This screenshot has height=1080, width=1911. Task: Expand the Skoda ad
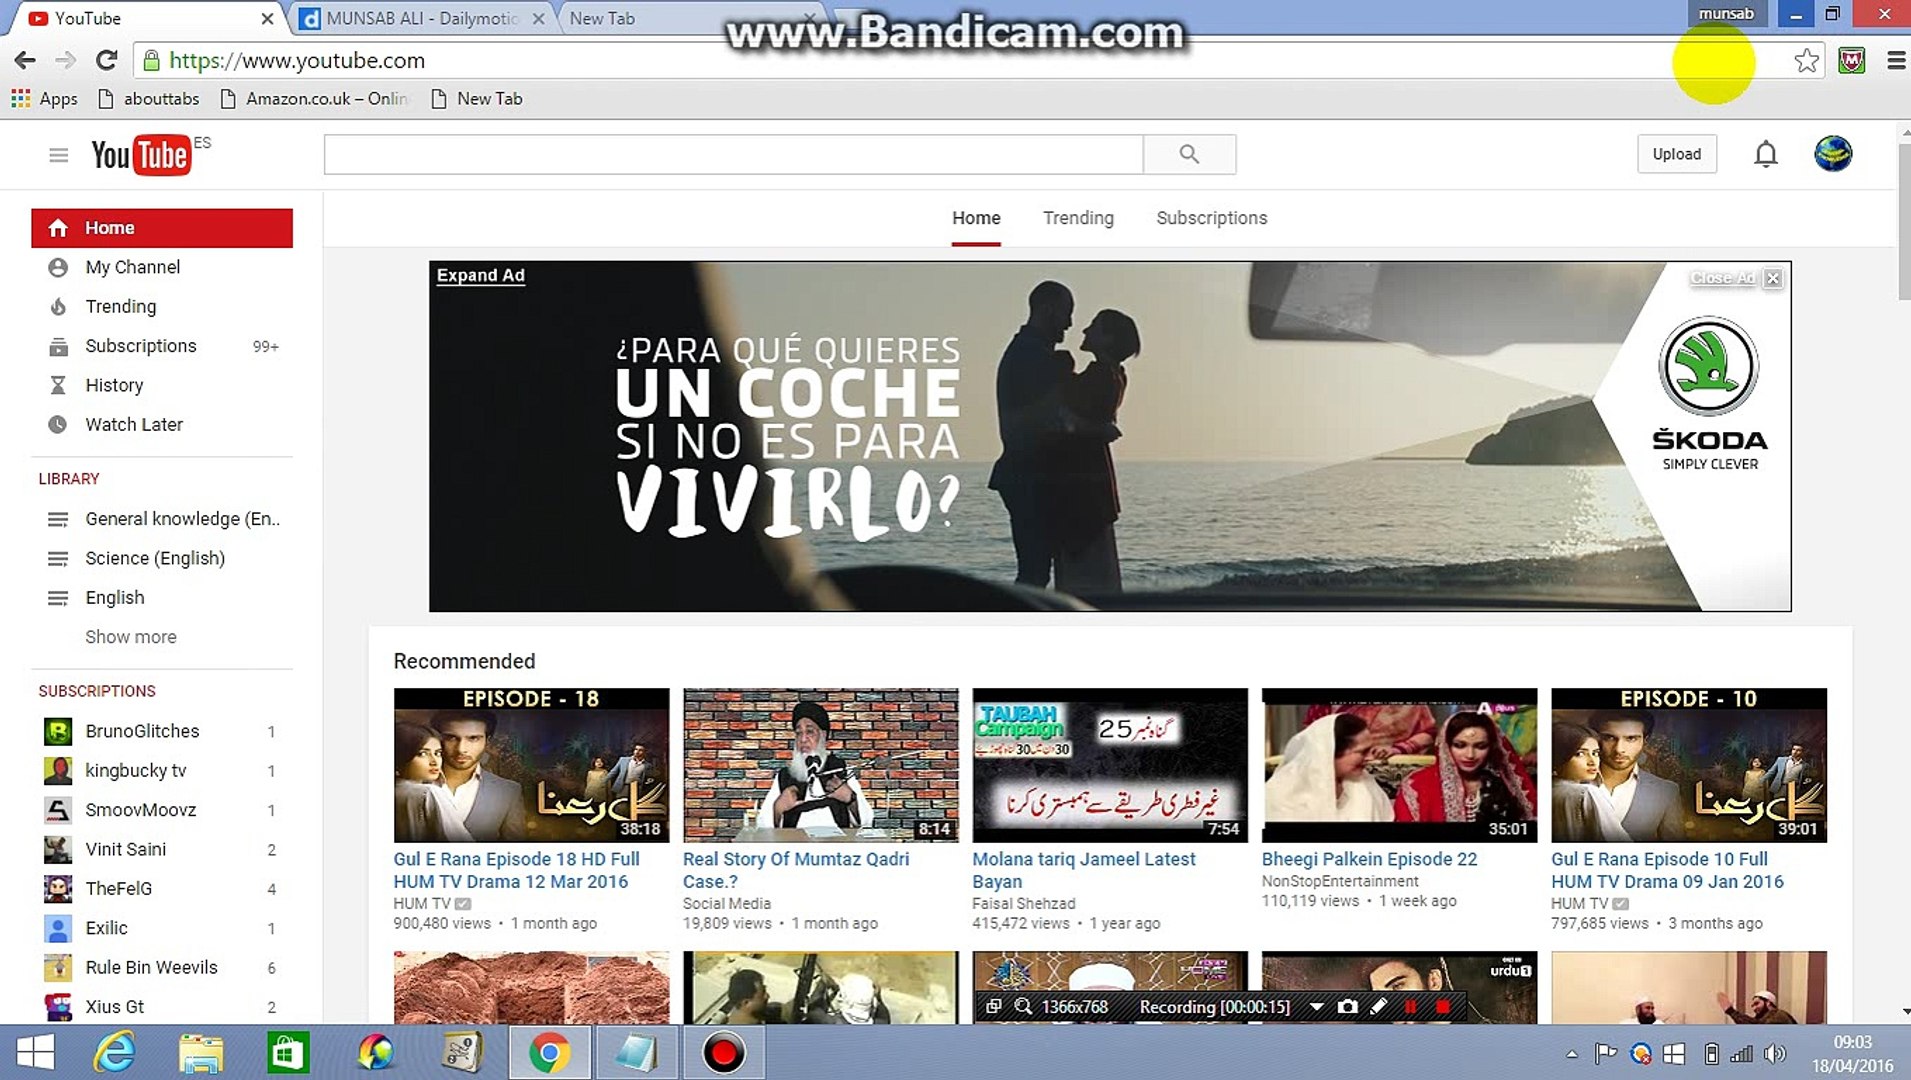coord(481,275)
